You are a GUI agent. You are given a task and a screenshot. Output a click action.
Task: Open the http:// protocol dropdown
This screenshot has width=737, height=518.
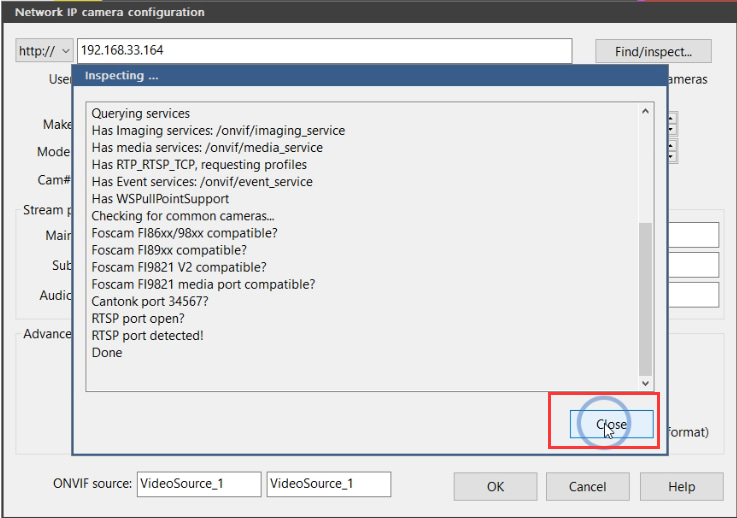[44, 50]
